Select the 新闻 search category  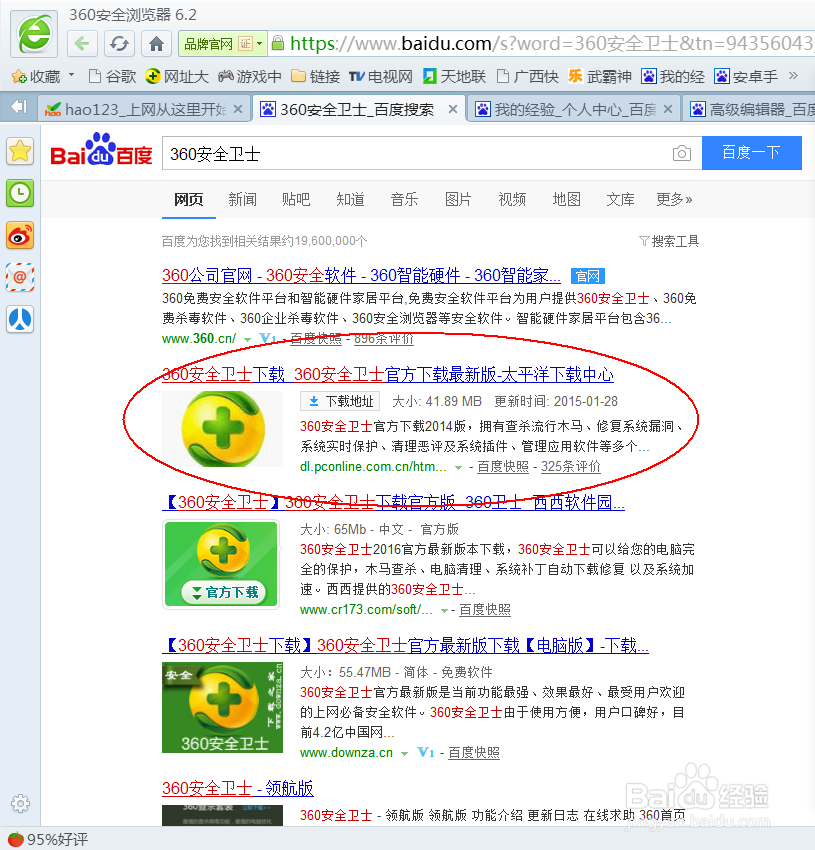(x=242, y=199)
